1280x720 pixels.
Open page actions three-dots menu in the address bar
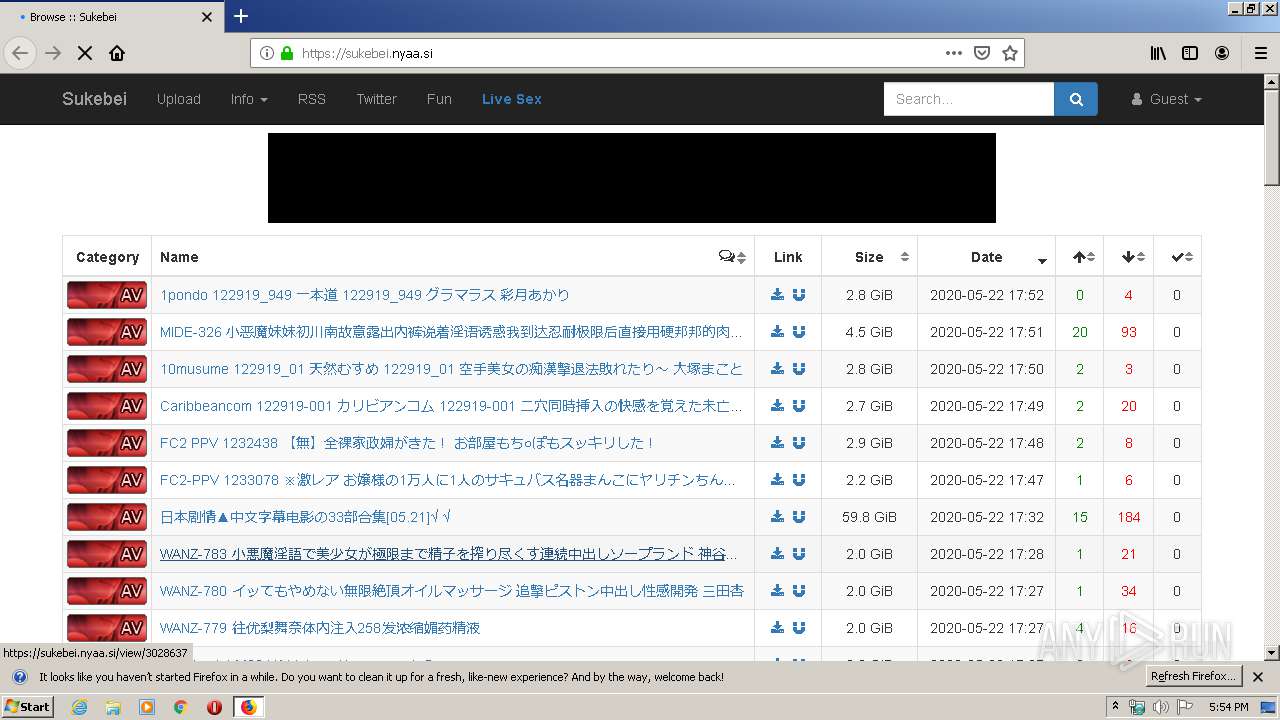954,53
